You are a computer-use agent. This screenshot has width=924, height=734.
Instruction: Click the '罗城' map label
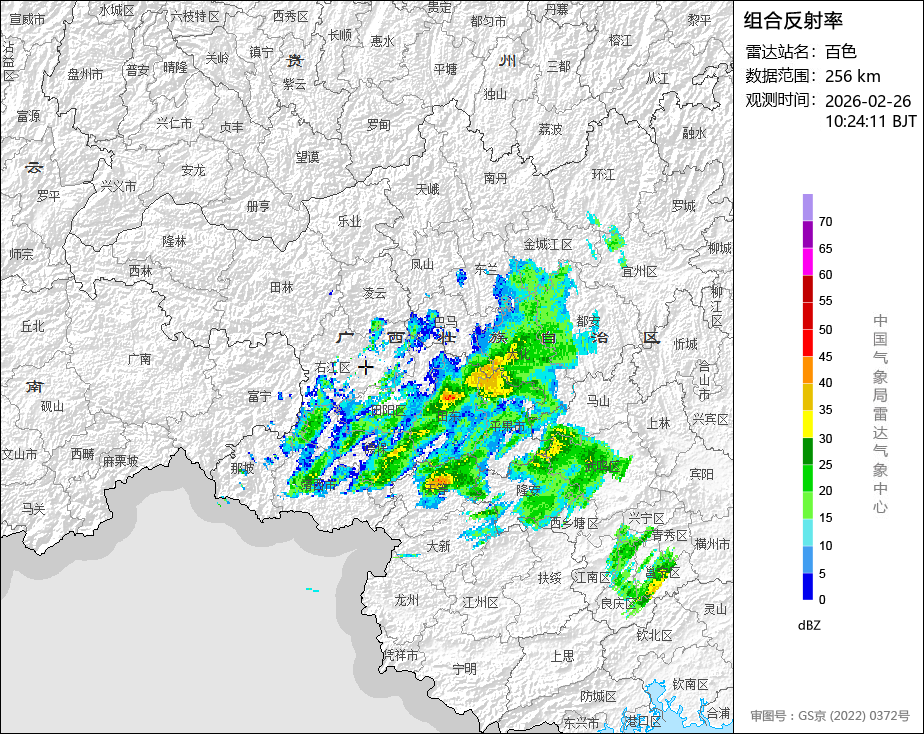(x=684, y=206)
